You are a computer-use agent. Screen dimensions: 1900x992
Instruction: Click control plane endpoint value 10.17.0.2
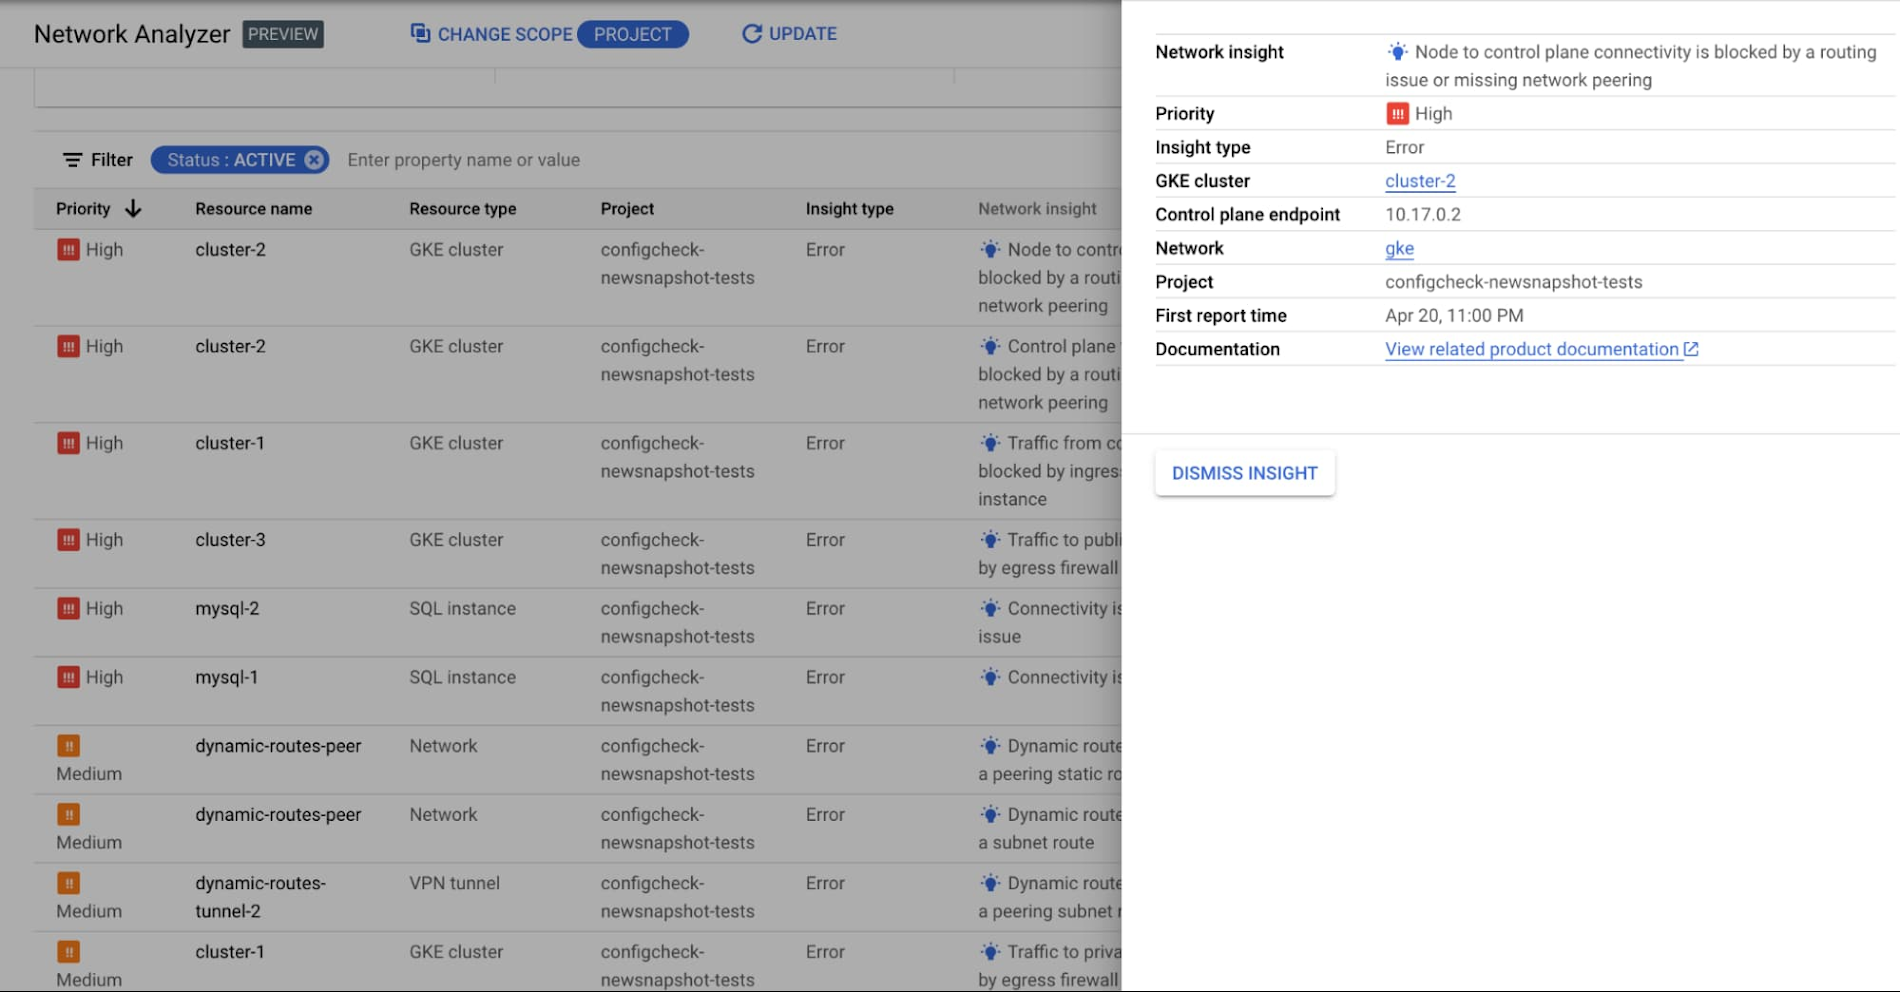(1422, 215)
